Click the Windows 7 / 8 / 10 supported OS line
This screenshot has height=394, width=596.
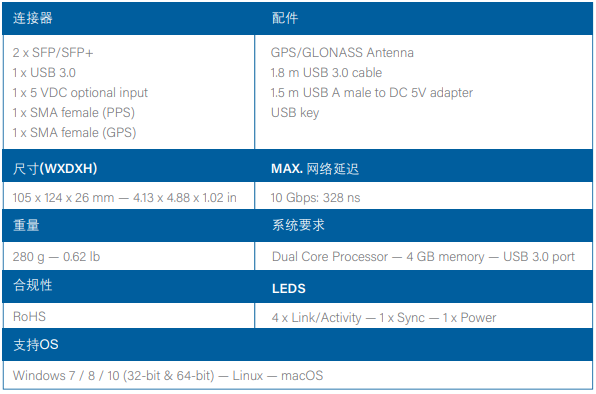(168, 376)
